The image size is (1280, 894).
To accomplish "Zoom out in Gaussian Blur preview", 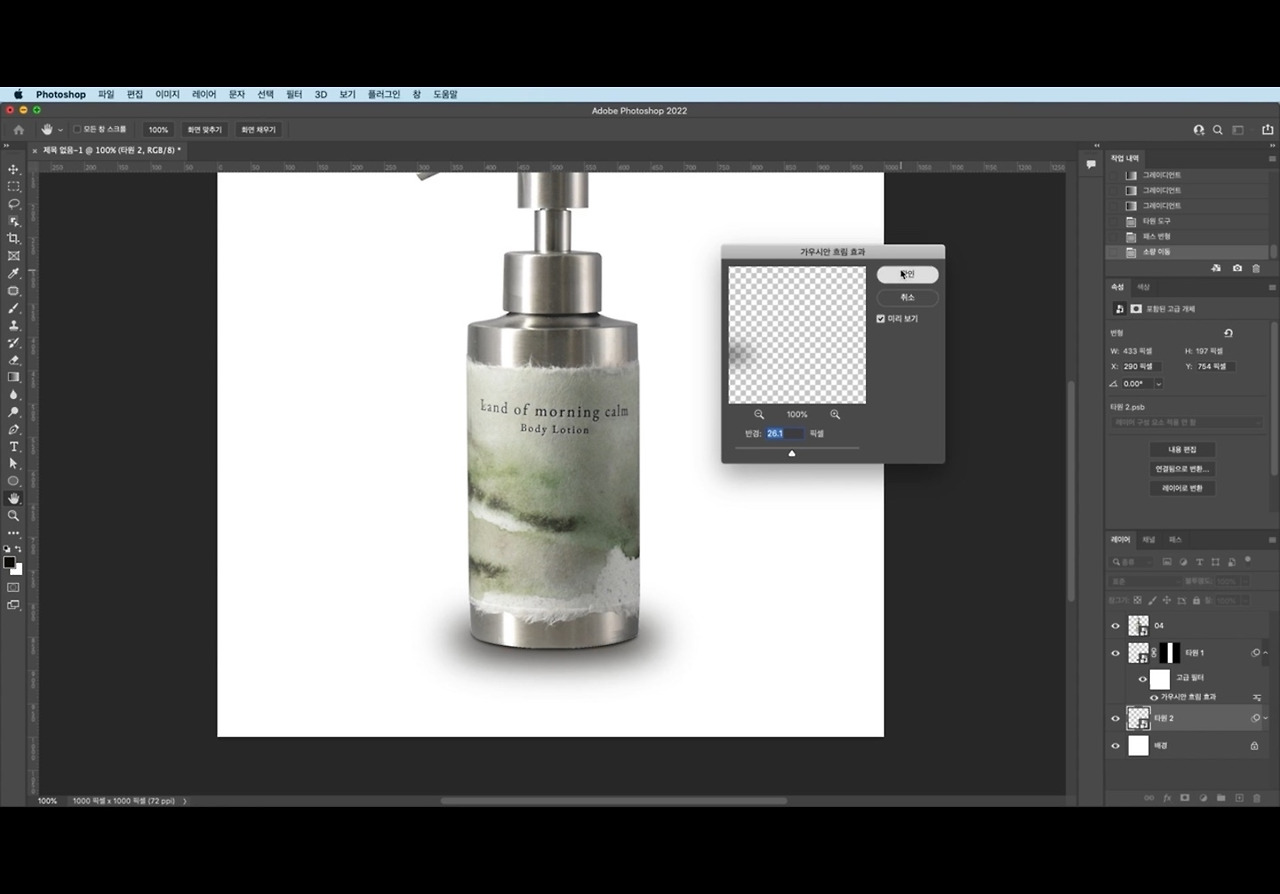I will 759,414.
